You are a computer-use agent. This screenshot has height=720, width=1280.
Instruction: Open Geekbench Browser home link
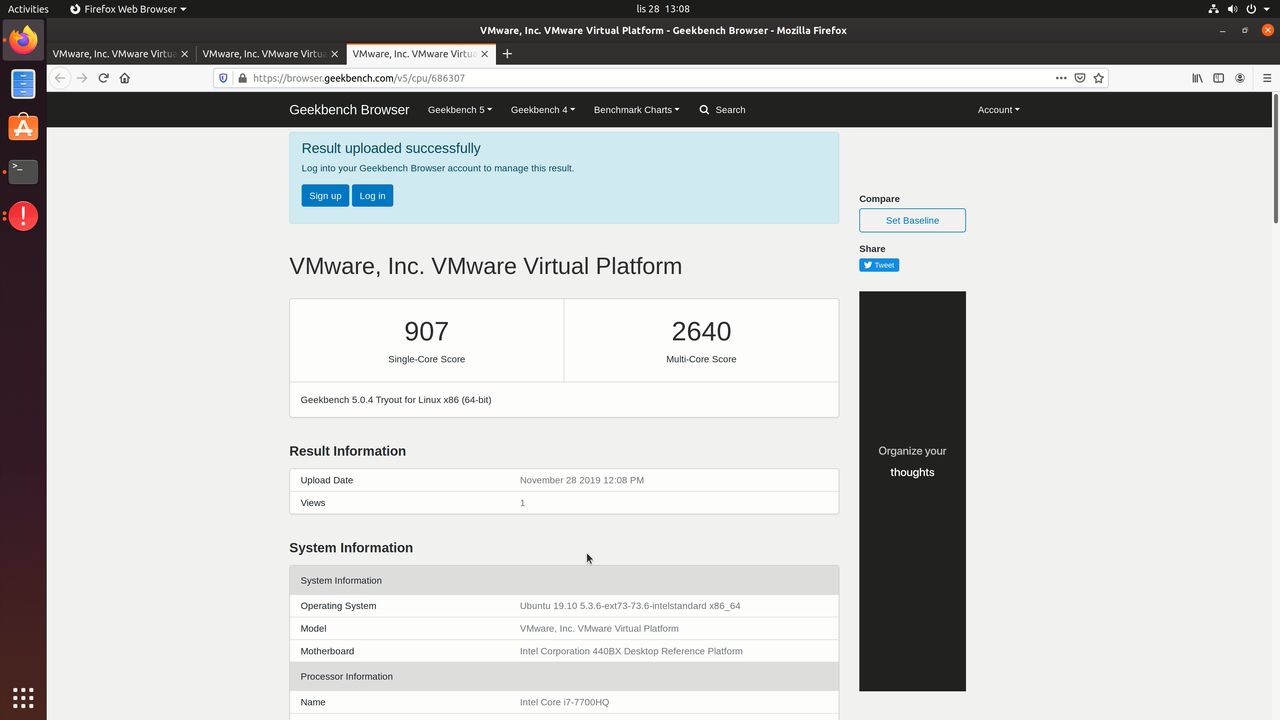(349, 110)
